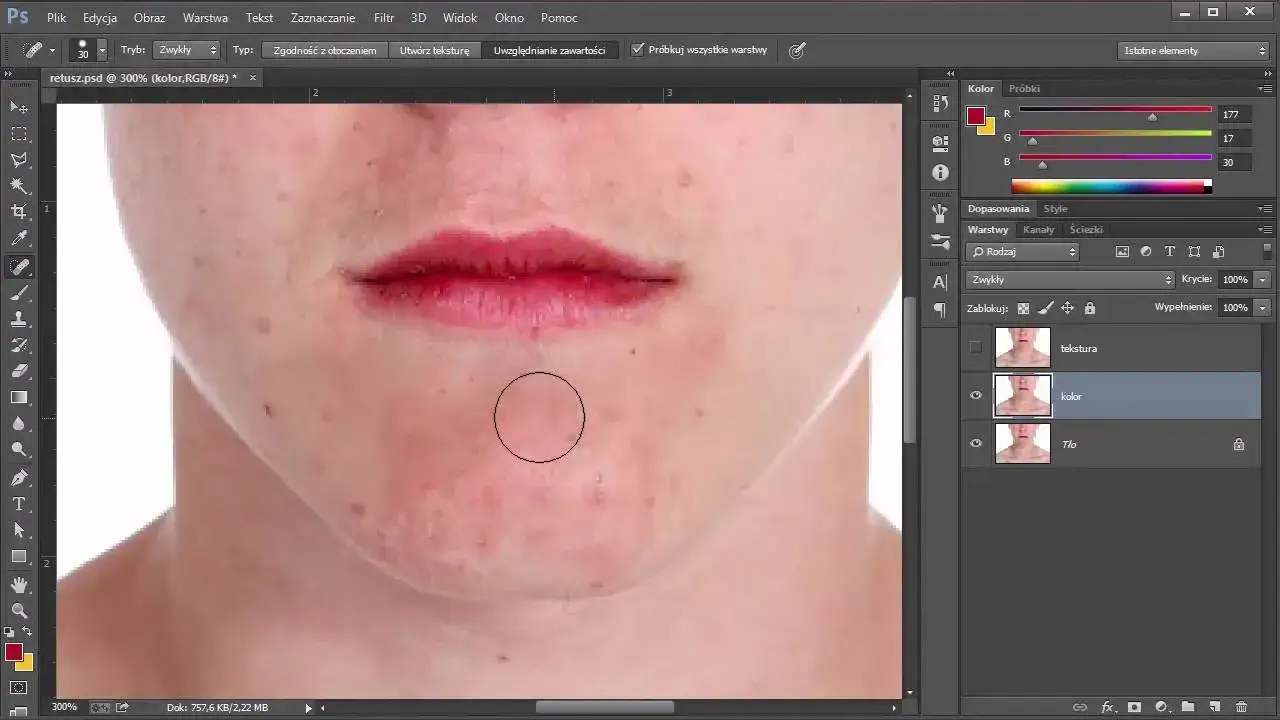Show the tekstura layer
Image resolution: width=1280 pixels, height=720 pixels.
coord(975,347)
